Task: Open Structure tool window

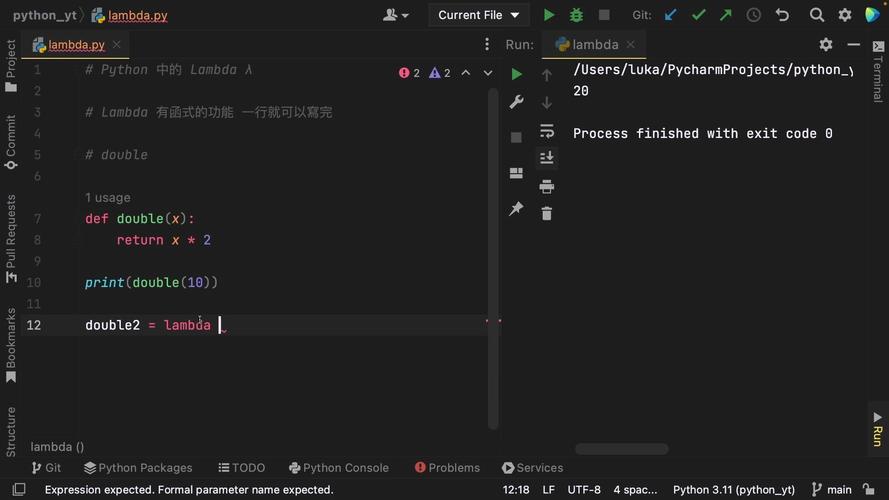Action: point(11,431)
